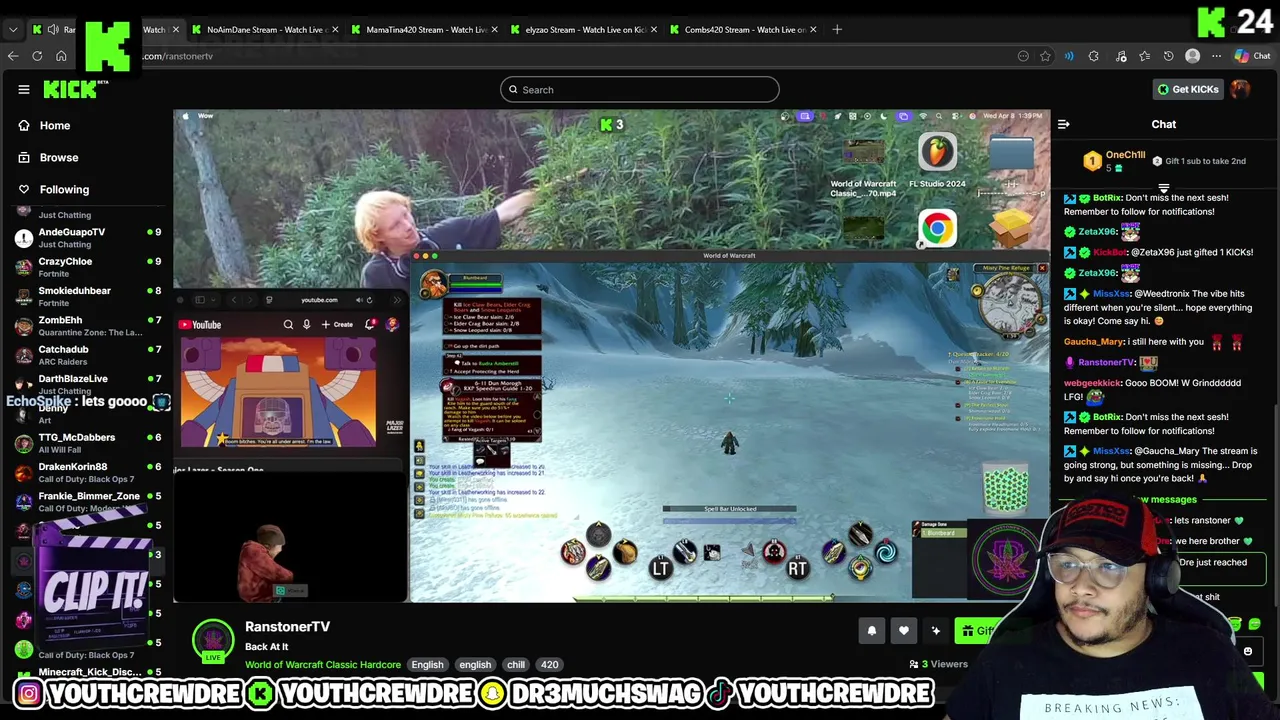Switch to the MamaTina420 Stream tab
The width and height of the screenshot is (1280, 720).
click(427, 29)
